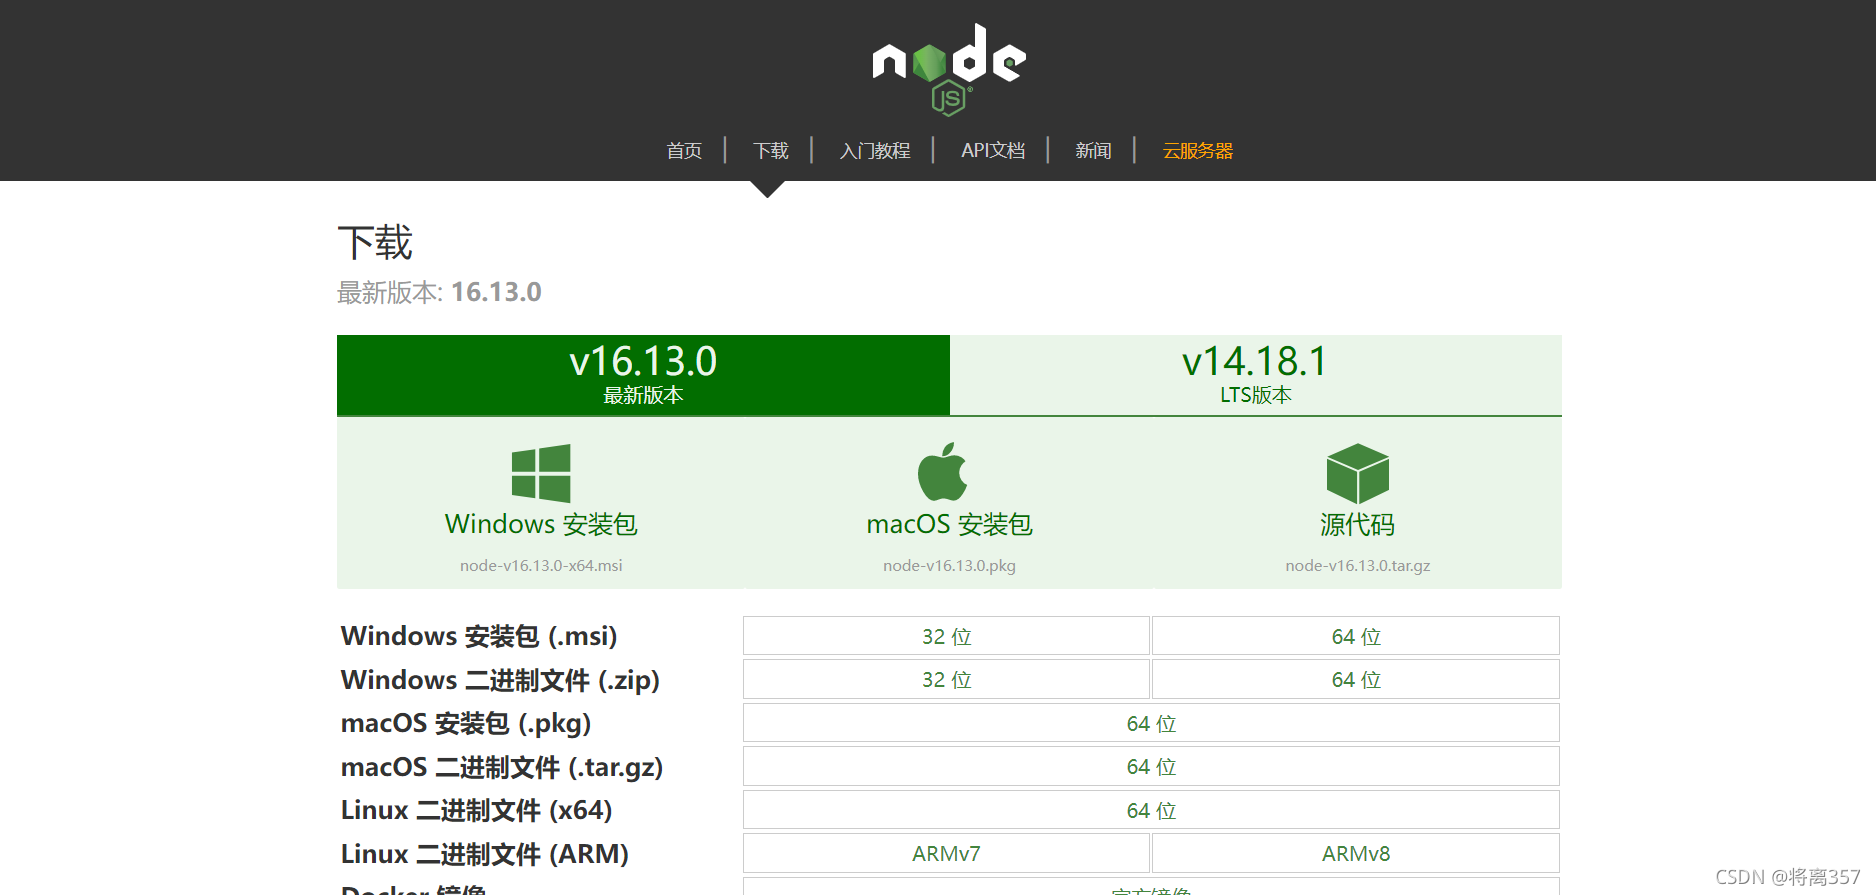Click the Apple logo macOS icon

[943, 472]
